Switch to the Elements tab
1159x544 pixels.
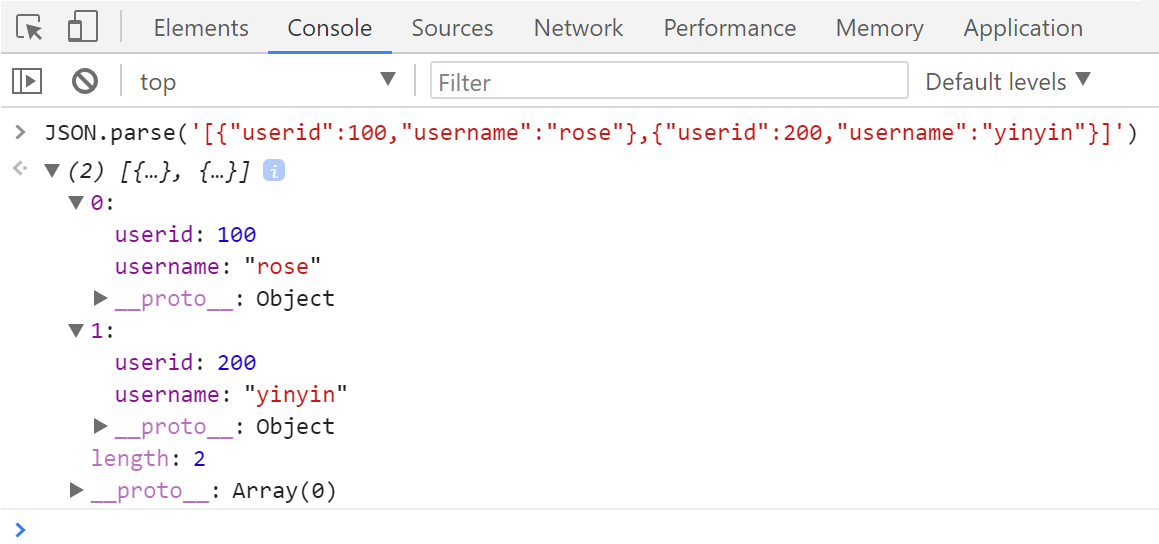201,28
